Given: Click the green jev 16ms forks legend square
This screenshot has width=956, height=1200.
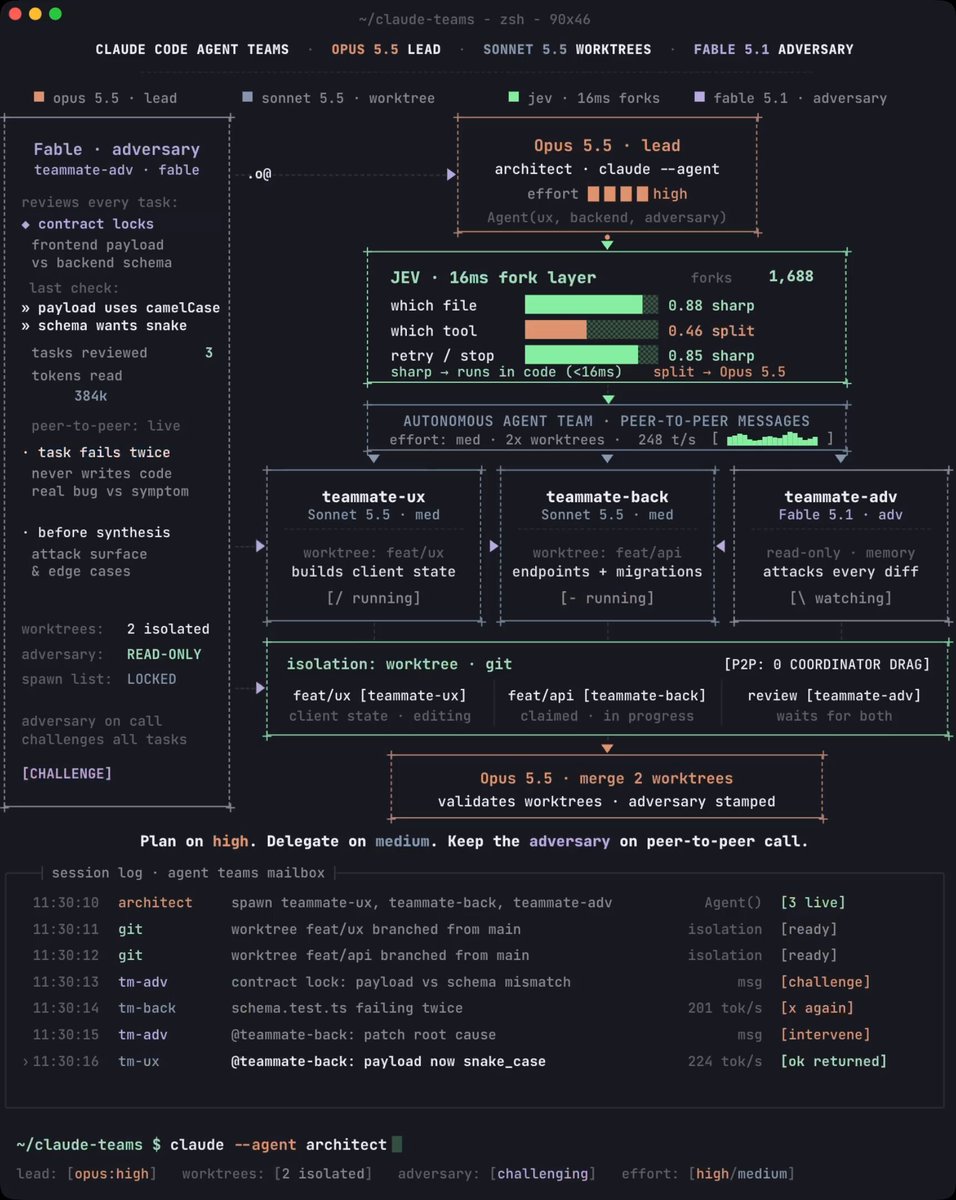Looking at the screenshot, I should click(x=513, y=98).
